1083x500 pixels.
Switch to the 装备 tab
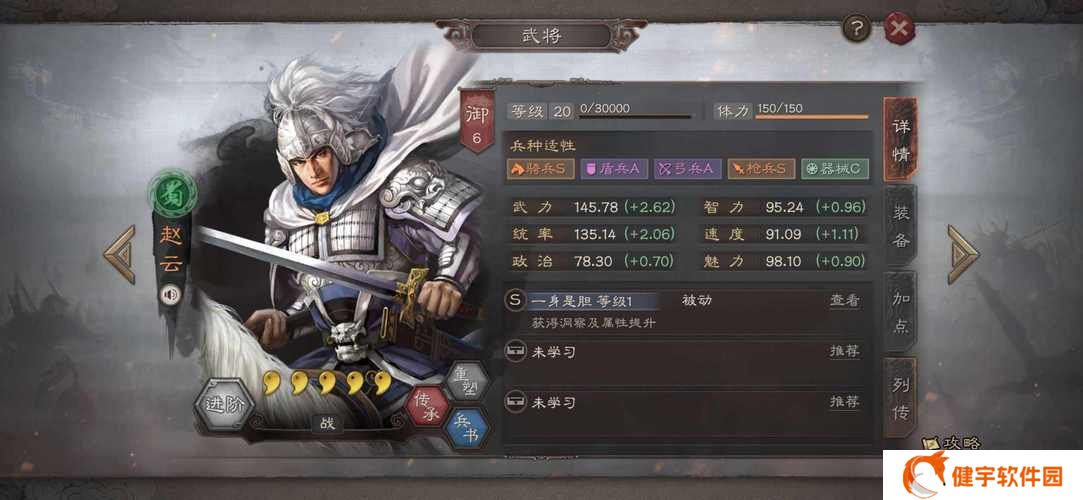click(x=900, y=225)
